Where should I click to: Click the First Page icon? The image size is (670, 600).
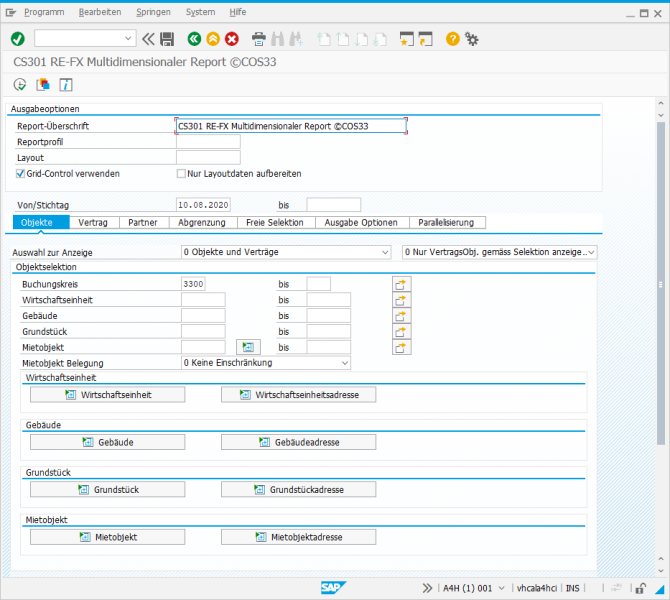(x=323, y=39)
